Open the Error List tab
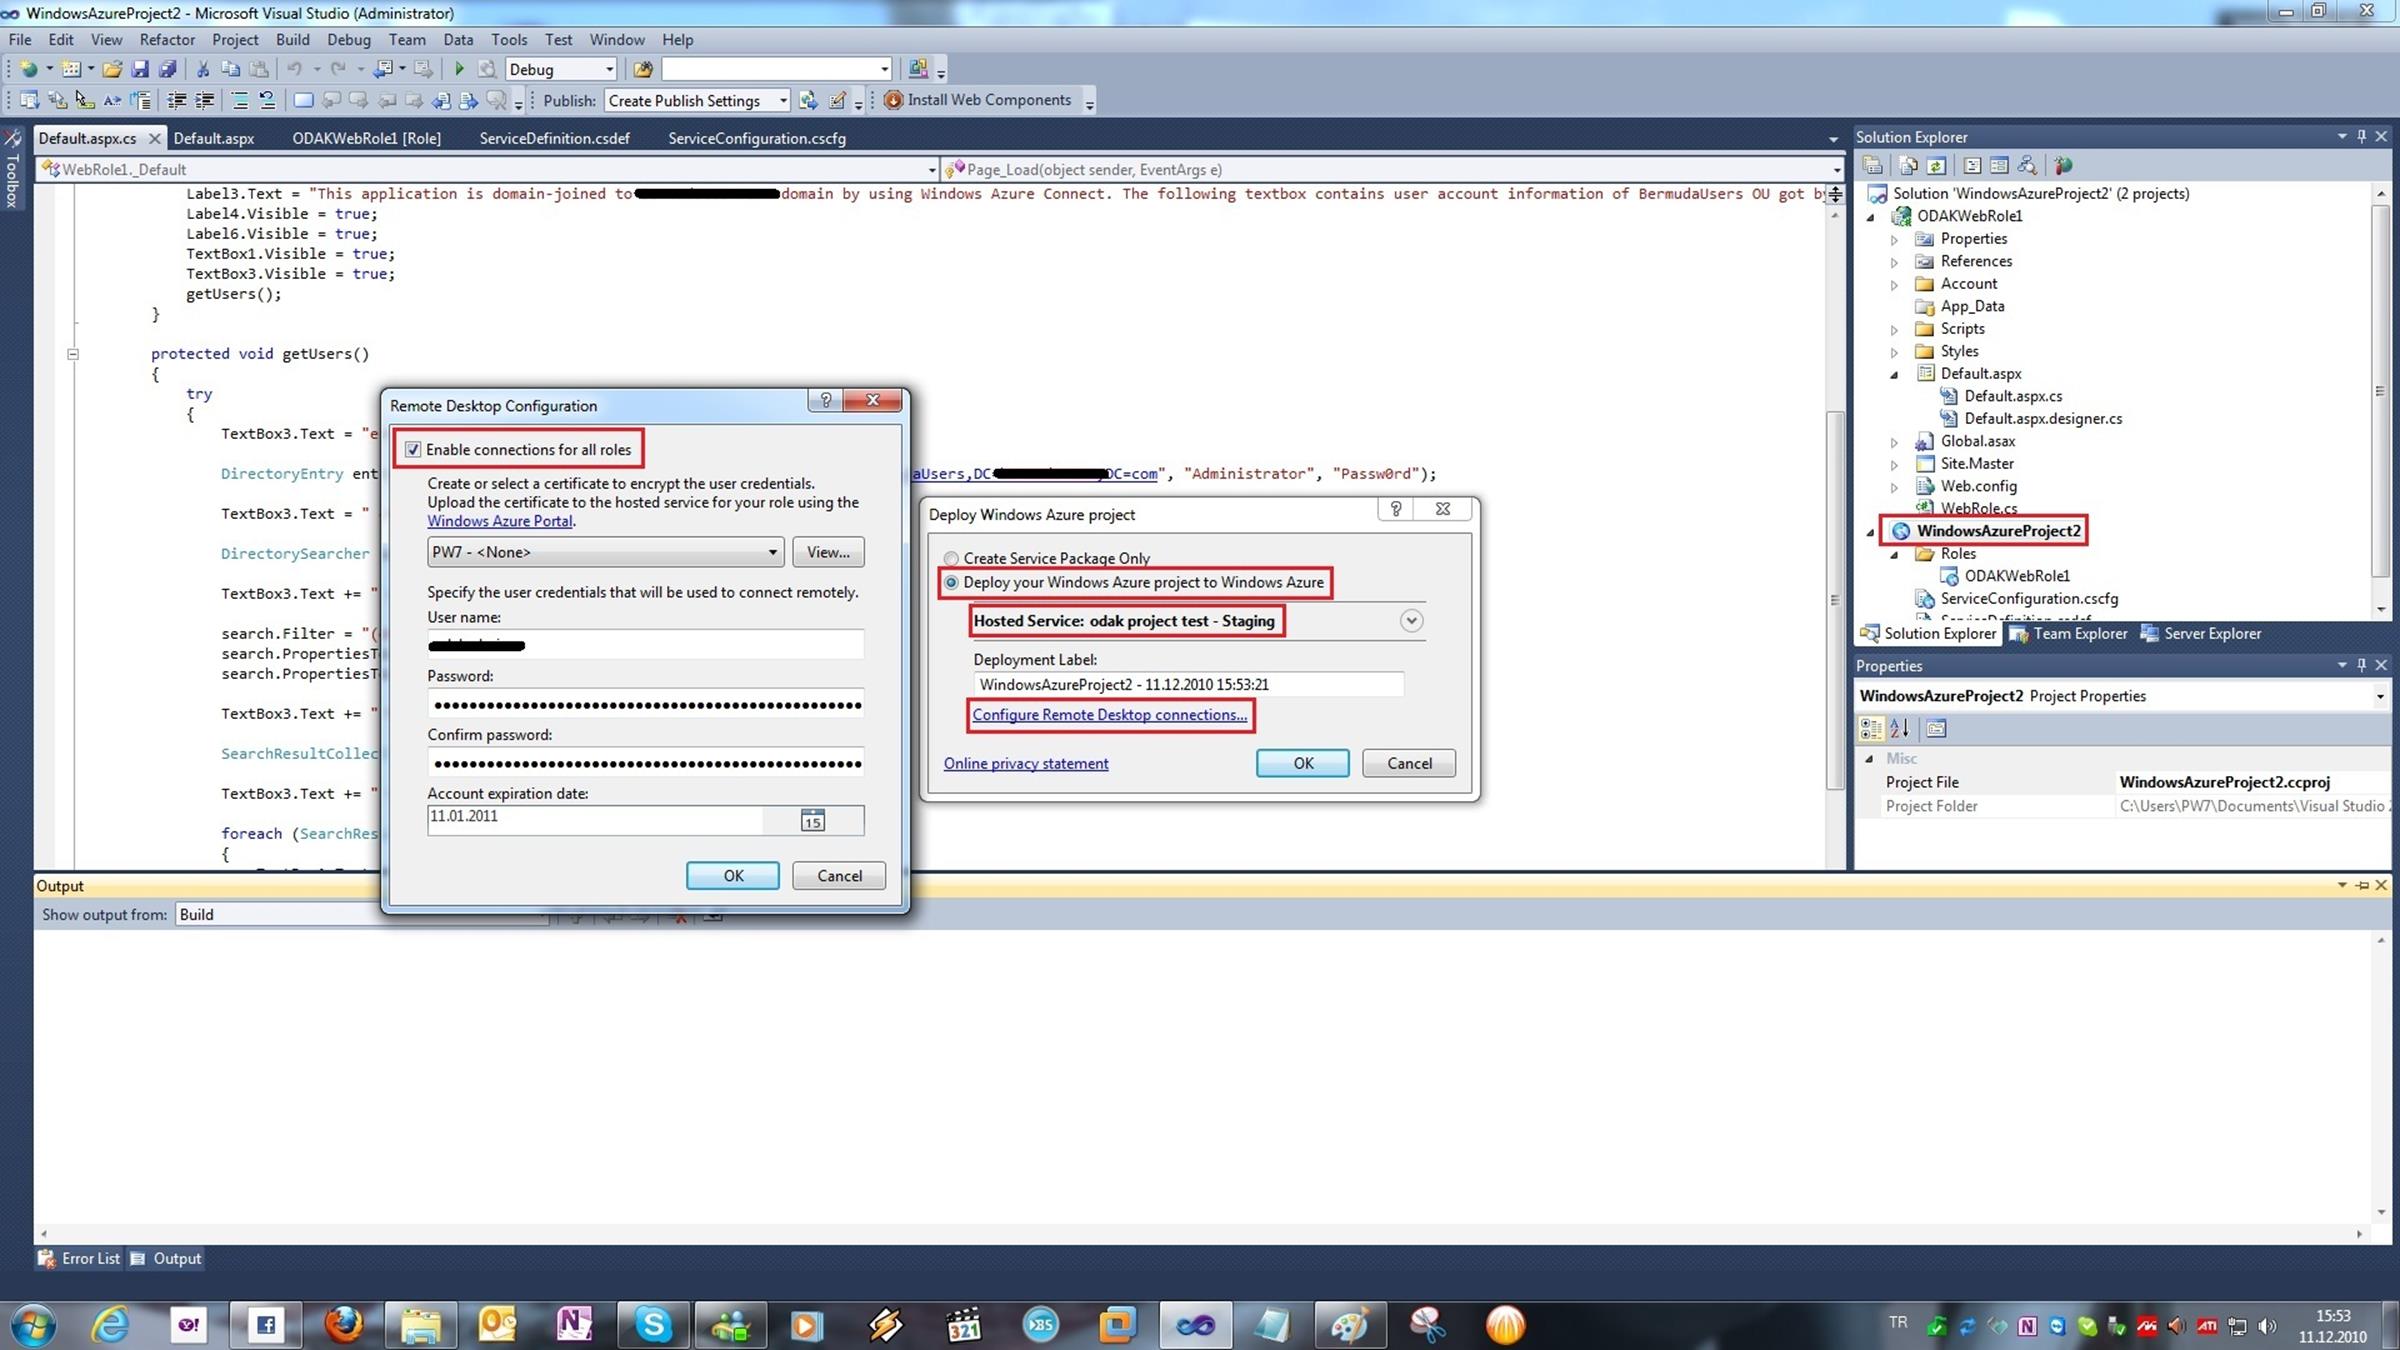The width and height of the screenshot is (2400, 1350). pos(79,1258)
